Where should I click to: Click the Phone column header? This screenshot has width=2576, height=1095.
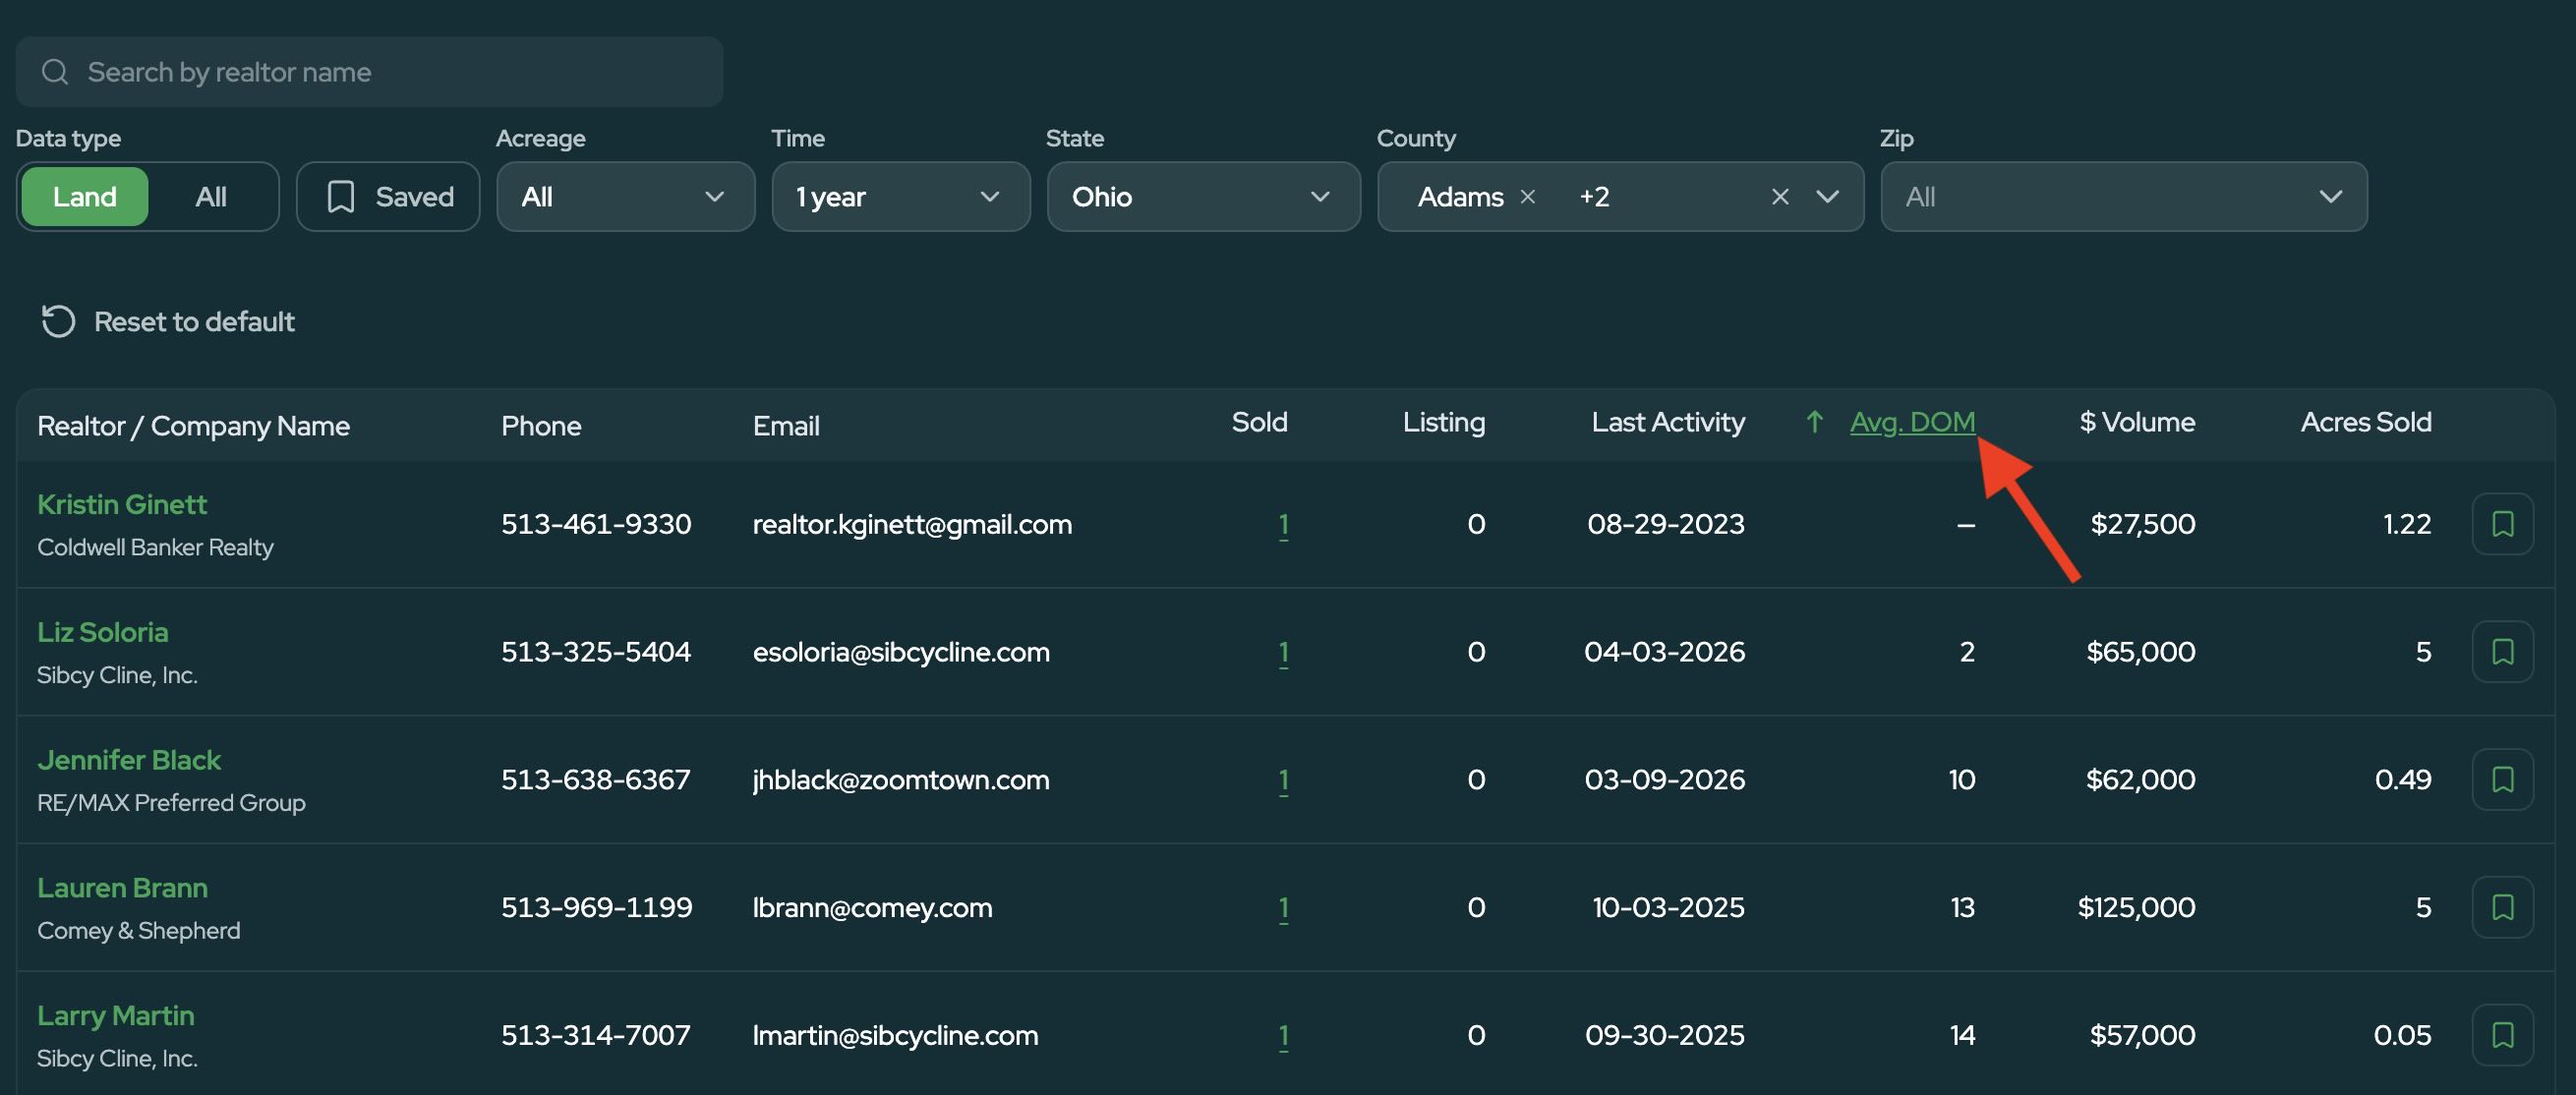click(541, 426)
